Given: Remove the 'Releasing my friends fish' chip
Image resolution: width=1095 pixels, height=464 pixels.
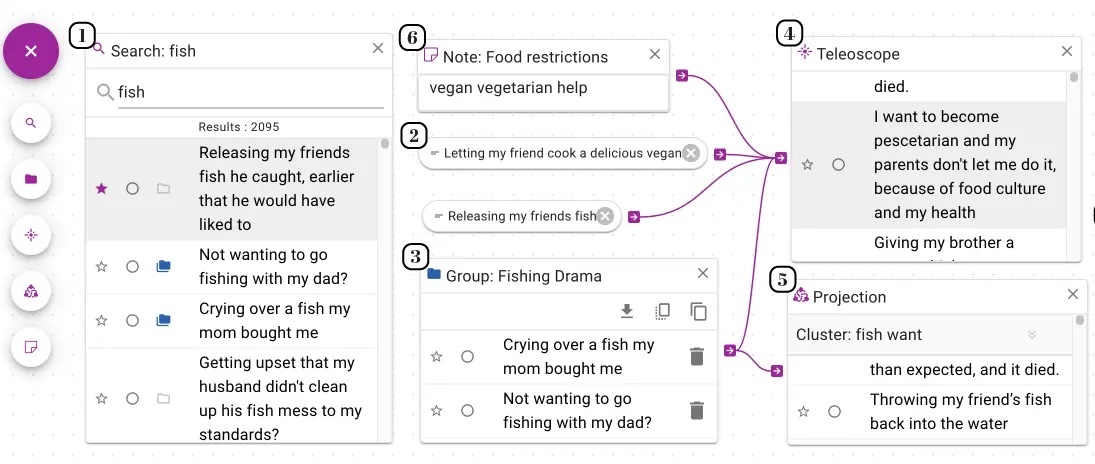Looking at the screenshot, I should 605,217.
